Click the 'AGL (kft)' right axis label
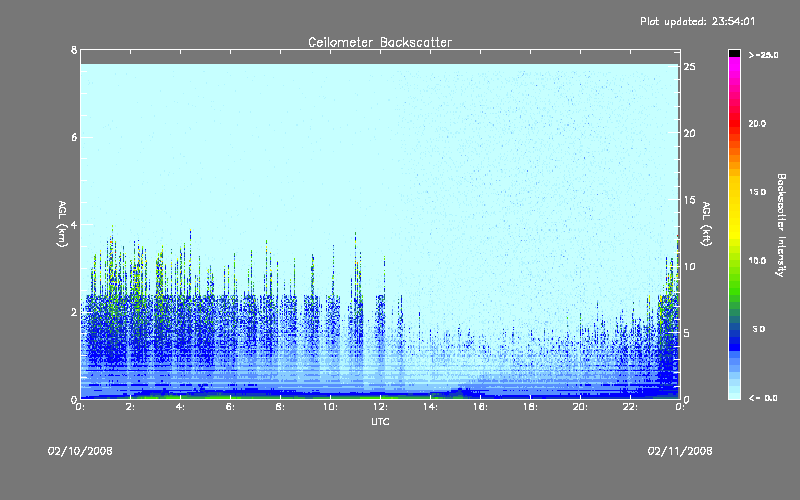Image resolution: width=800 pixels, height=500 pixels. point(706,224)
